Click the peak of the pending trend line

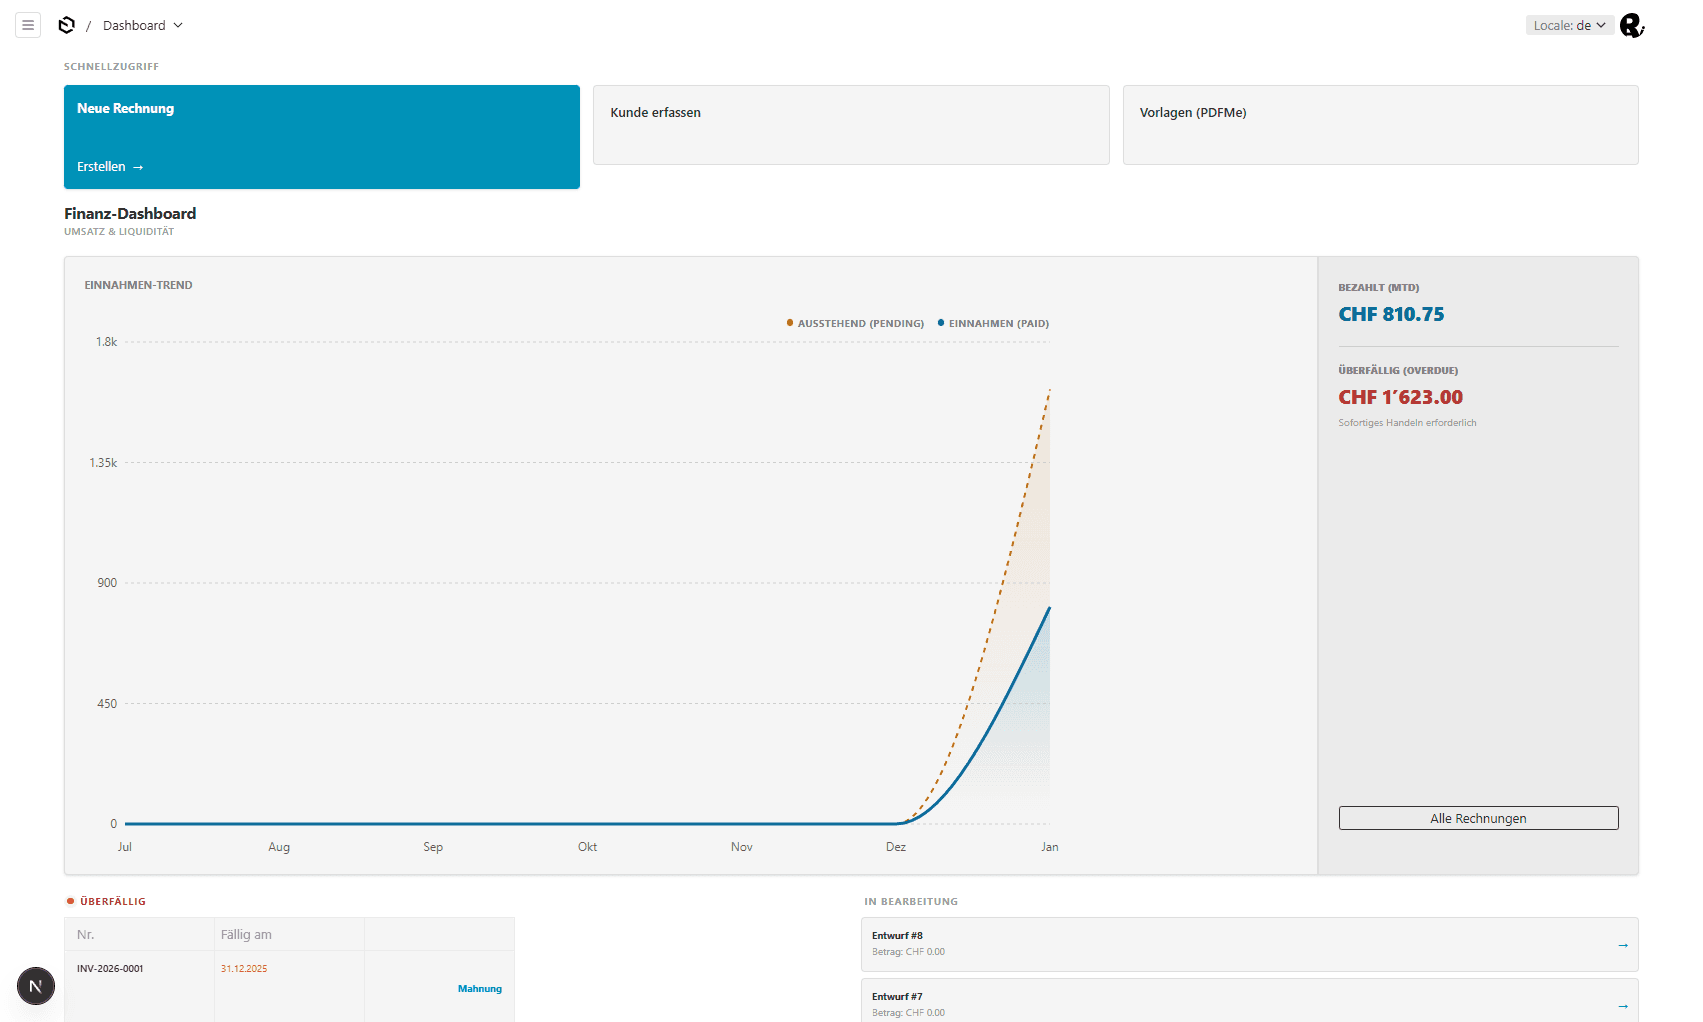1048,392
